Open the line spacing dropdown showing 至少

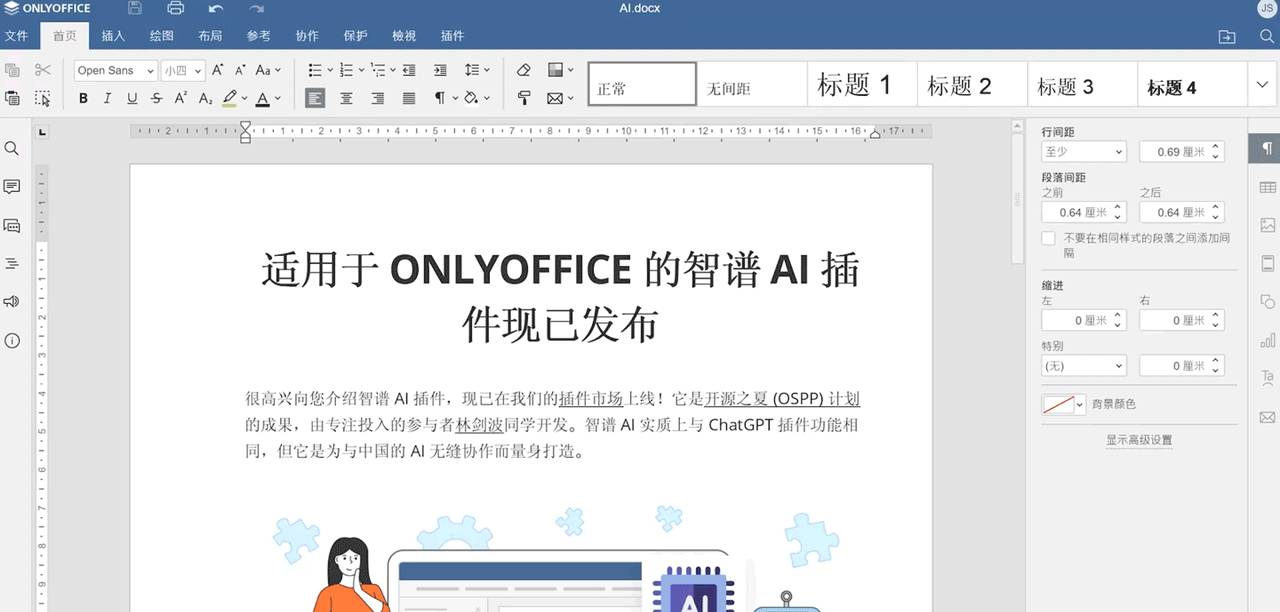pyautogui.click(x=1083, y=149)
